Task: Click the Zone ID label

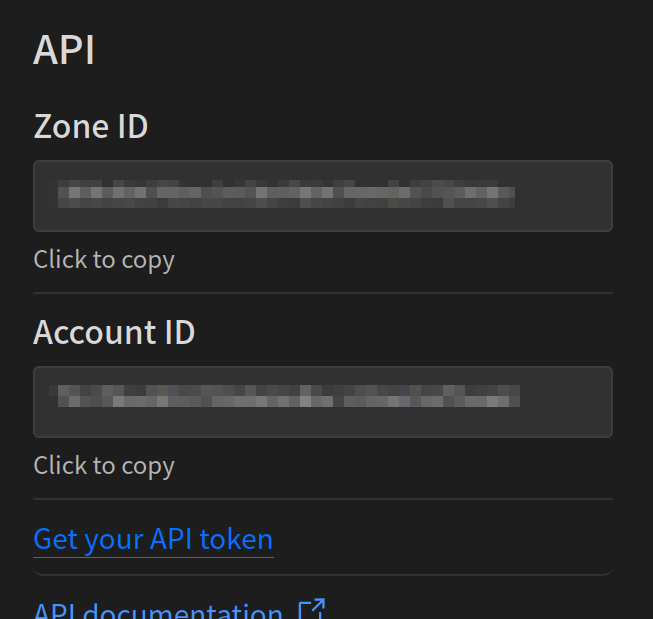Action: 90,126
